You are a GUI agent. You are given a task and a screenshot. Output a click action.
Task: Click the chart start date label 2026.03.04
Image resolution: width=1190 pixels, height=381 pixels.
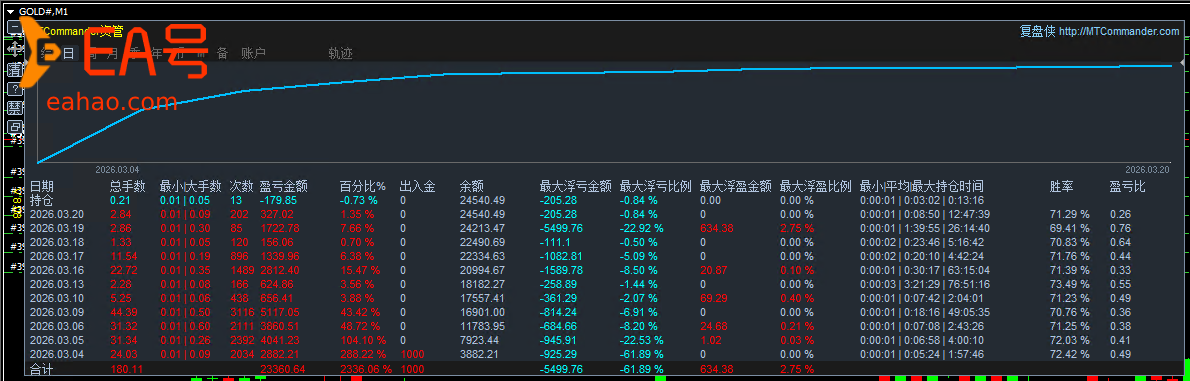point(118,170)
